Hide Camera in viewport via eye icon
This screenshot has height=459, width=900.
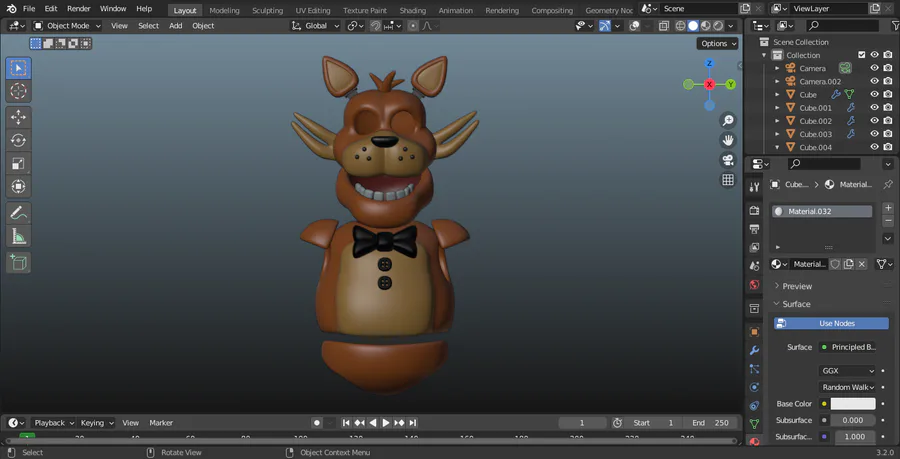(874, 68)
